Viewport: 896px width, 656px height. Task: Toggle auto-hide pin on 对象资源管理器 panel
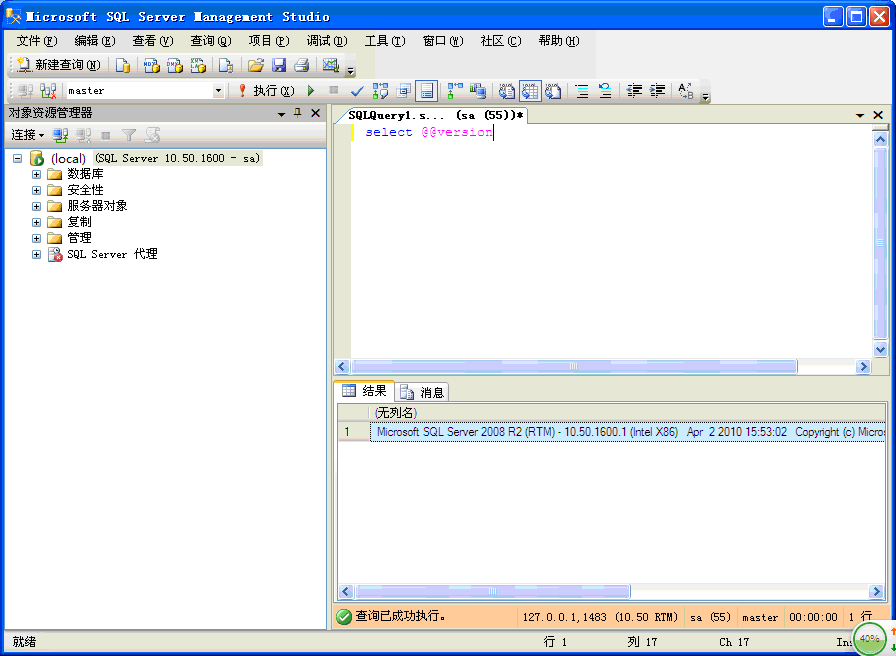click(296, 113)
